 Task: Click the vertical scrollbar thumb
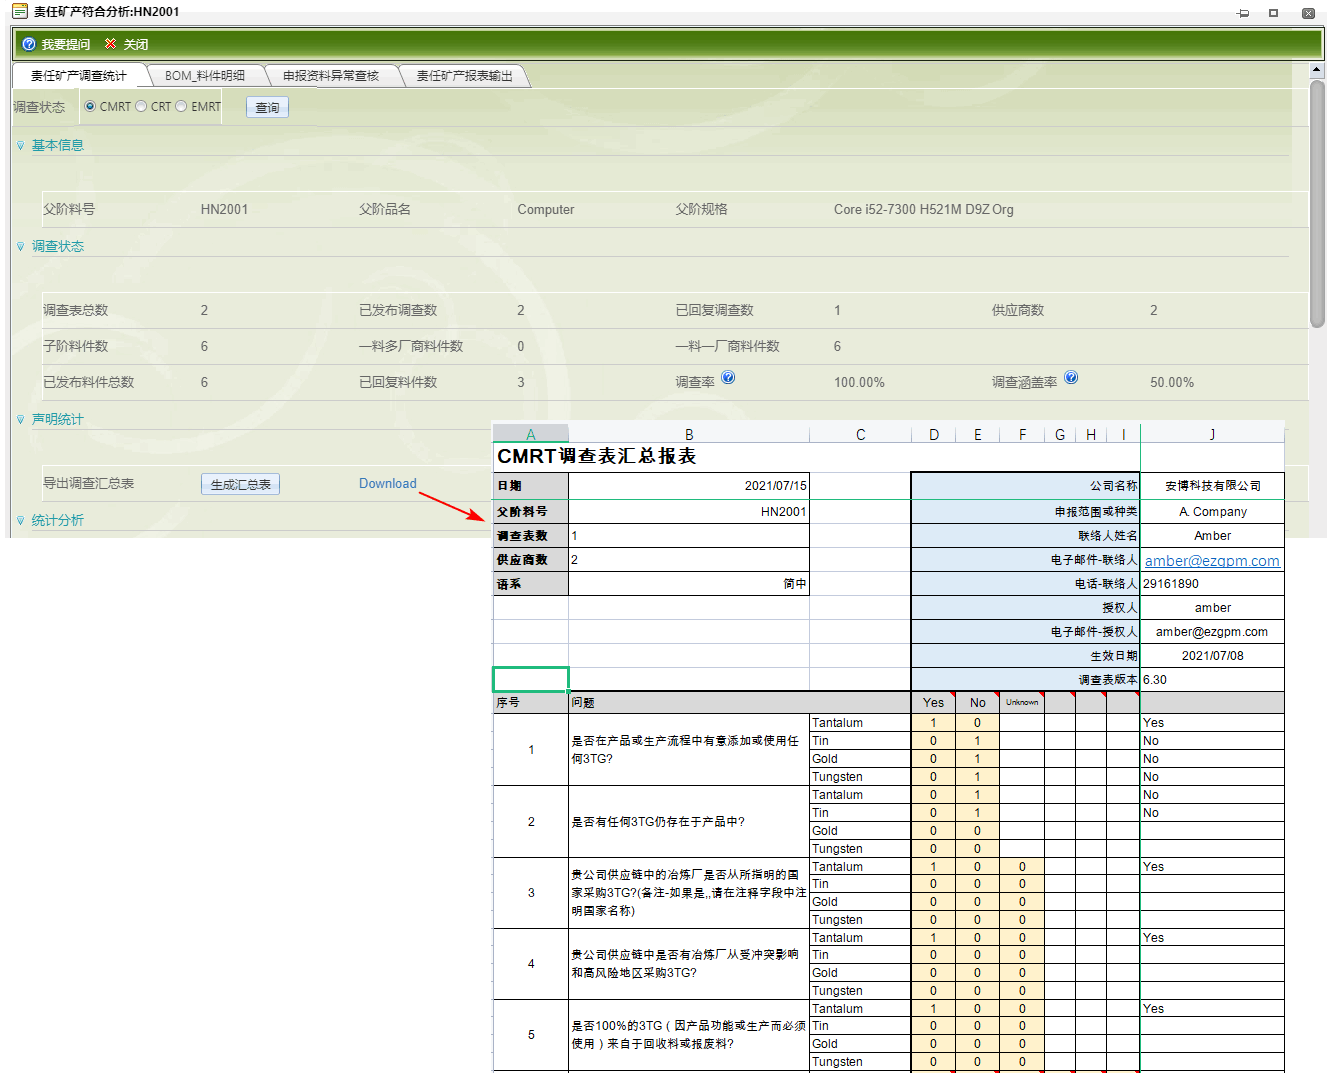click(x=1317, y=204)
